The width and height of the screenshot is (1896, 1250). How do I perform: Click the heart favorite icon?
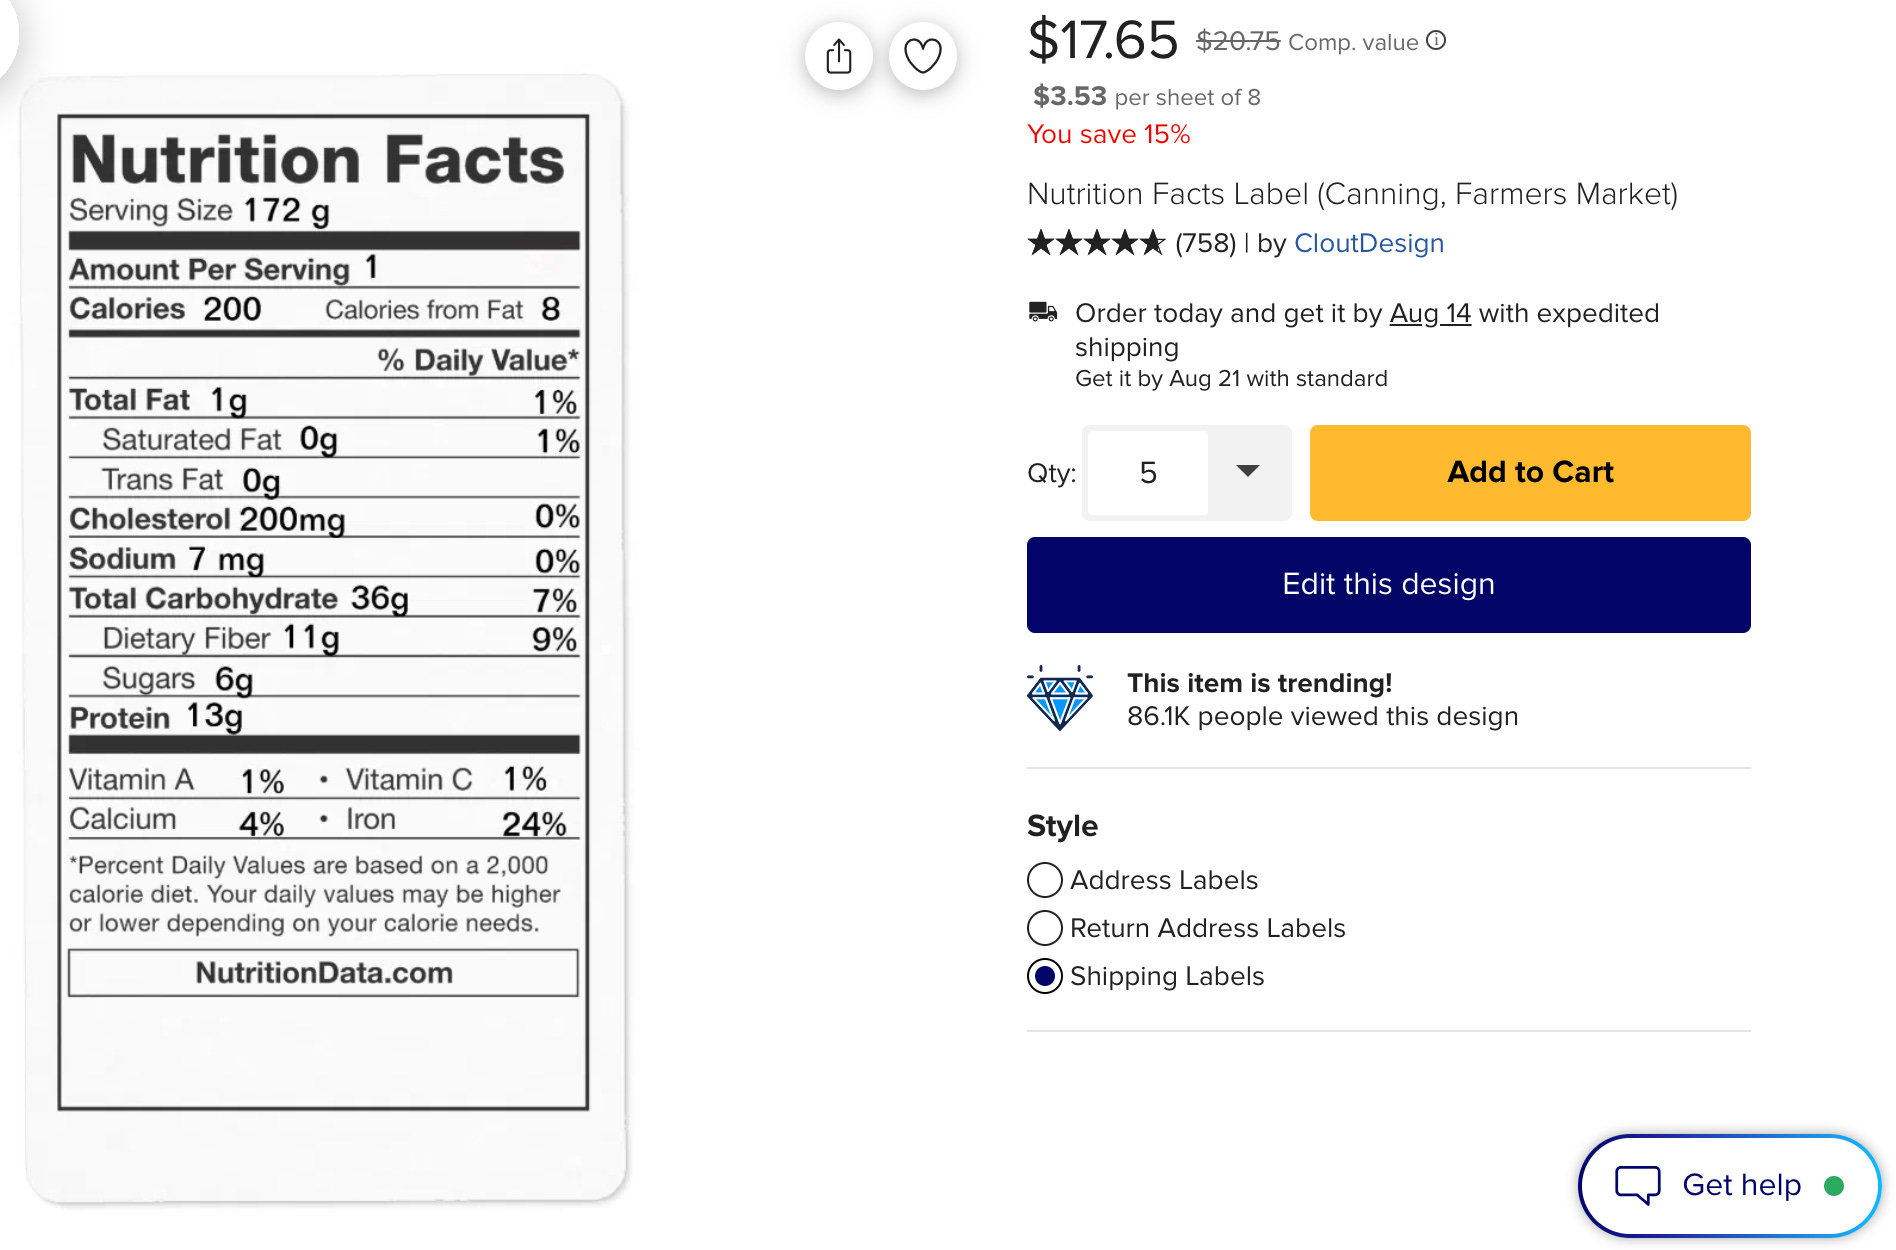click(x=922, y=56)
